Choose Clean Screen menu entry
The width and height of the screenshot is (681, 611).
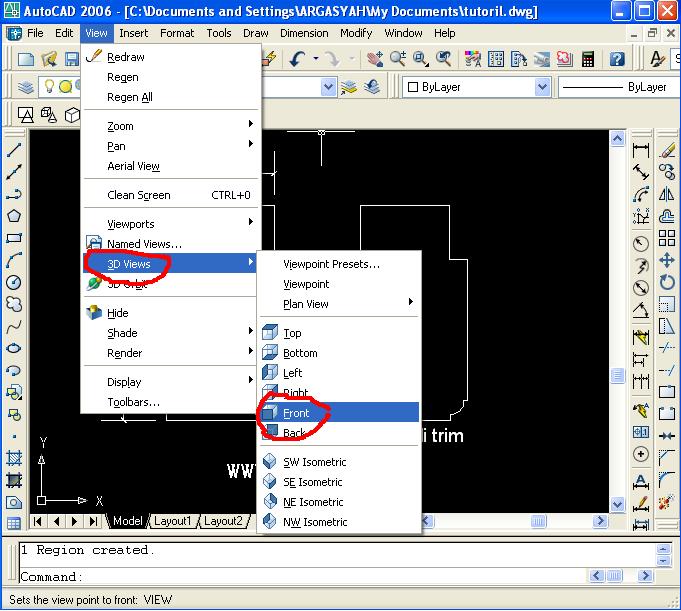tap(170, 195)
